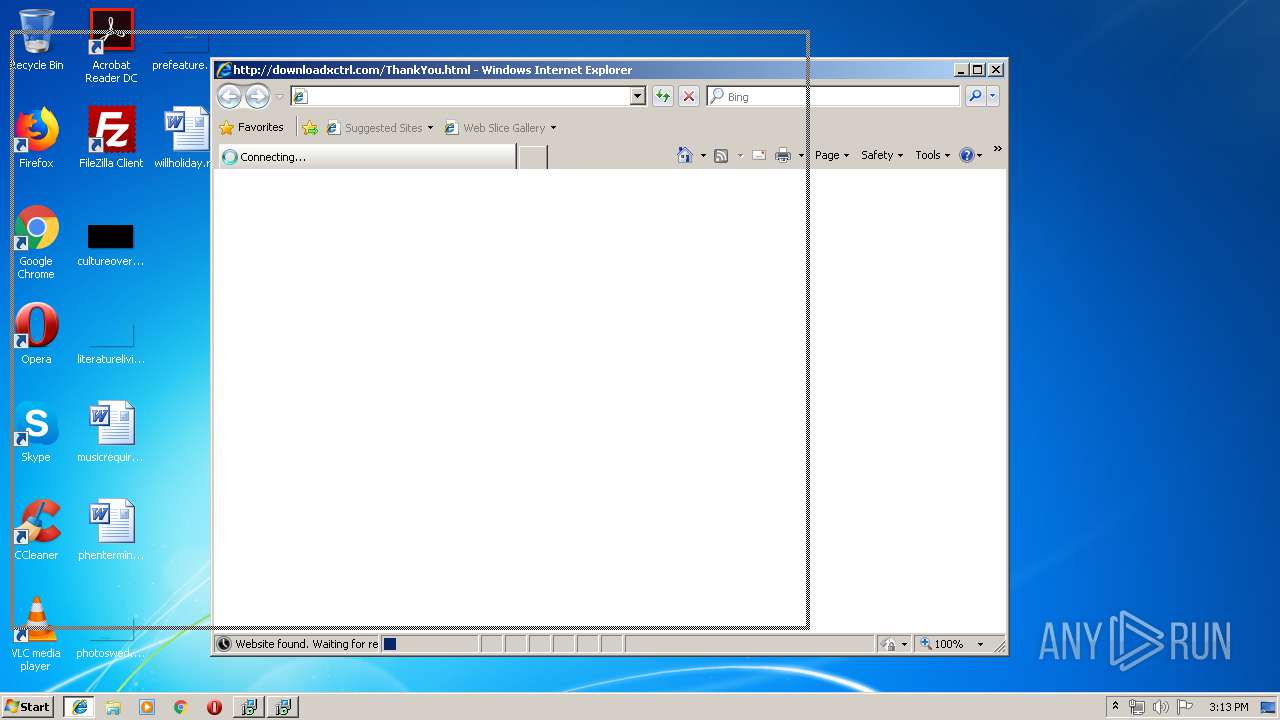The image size is (1280, 720).
Task: Select the musicrequir… Word document
Action: (111, 432)
